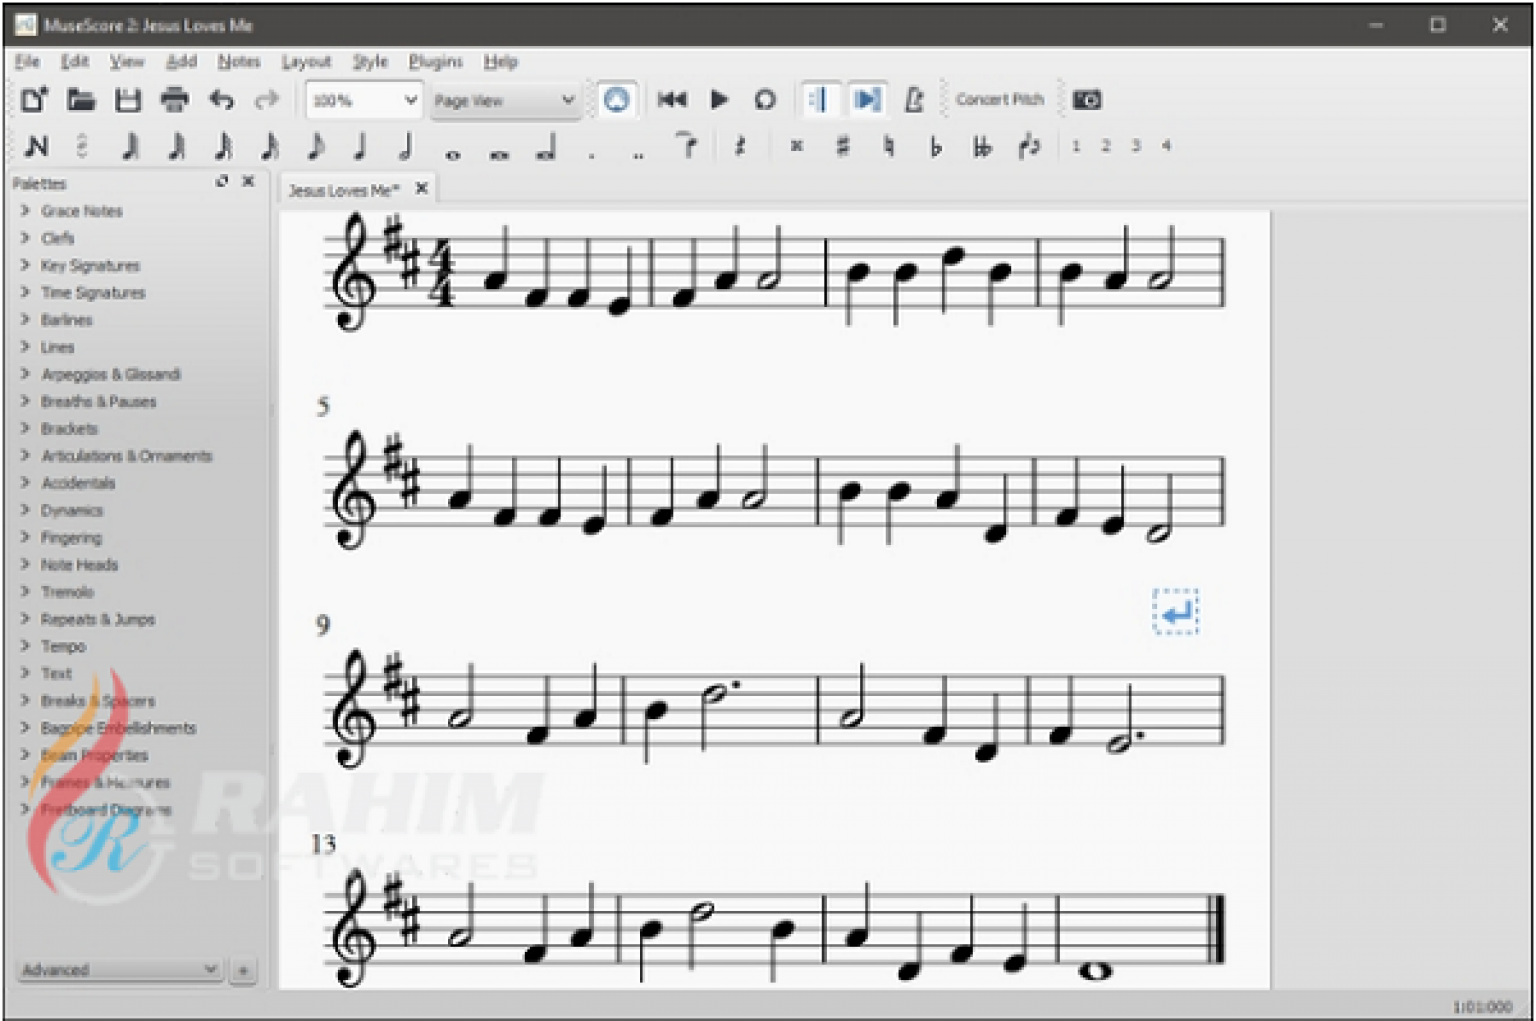The image size is (1536, 1021).
Task: Open the Plugins menu
Action: coord(435,61)
